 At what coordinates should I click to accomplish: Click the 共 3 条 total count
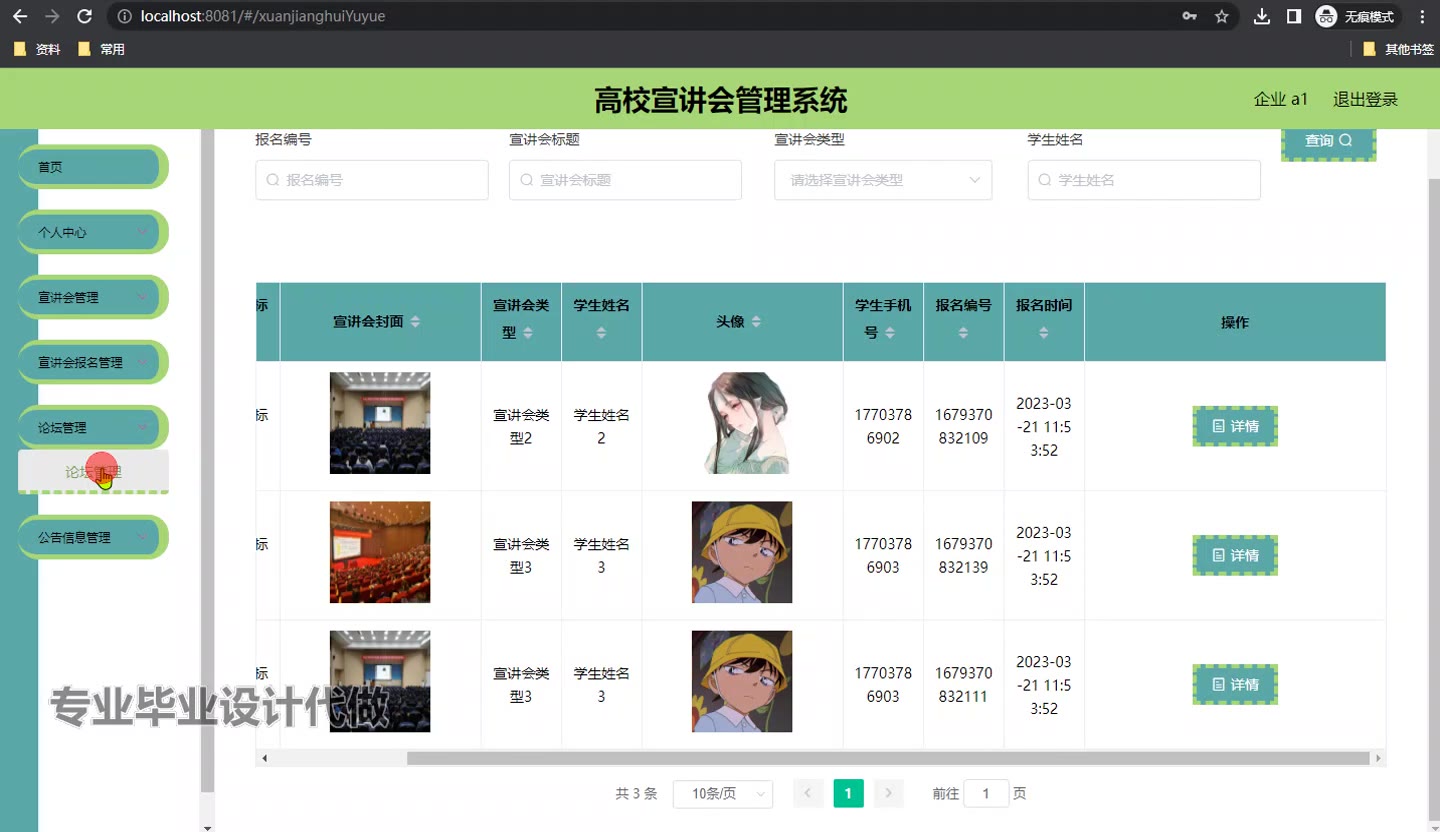(x=636, y=793)
